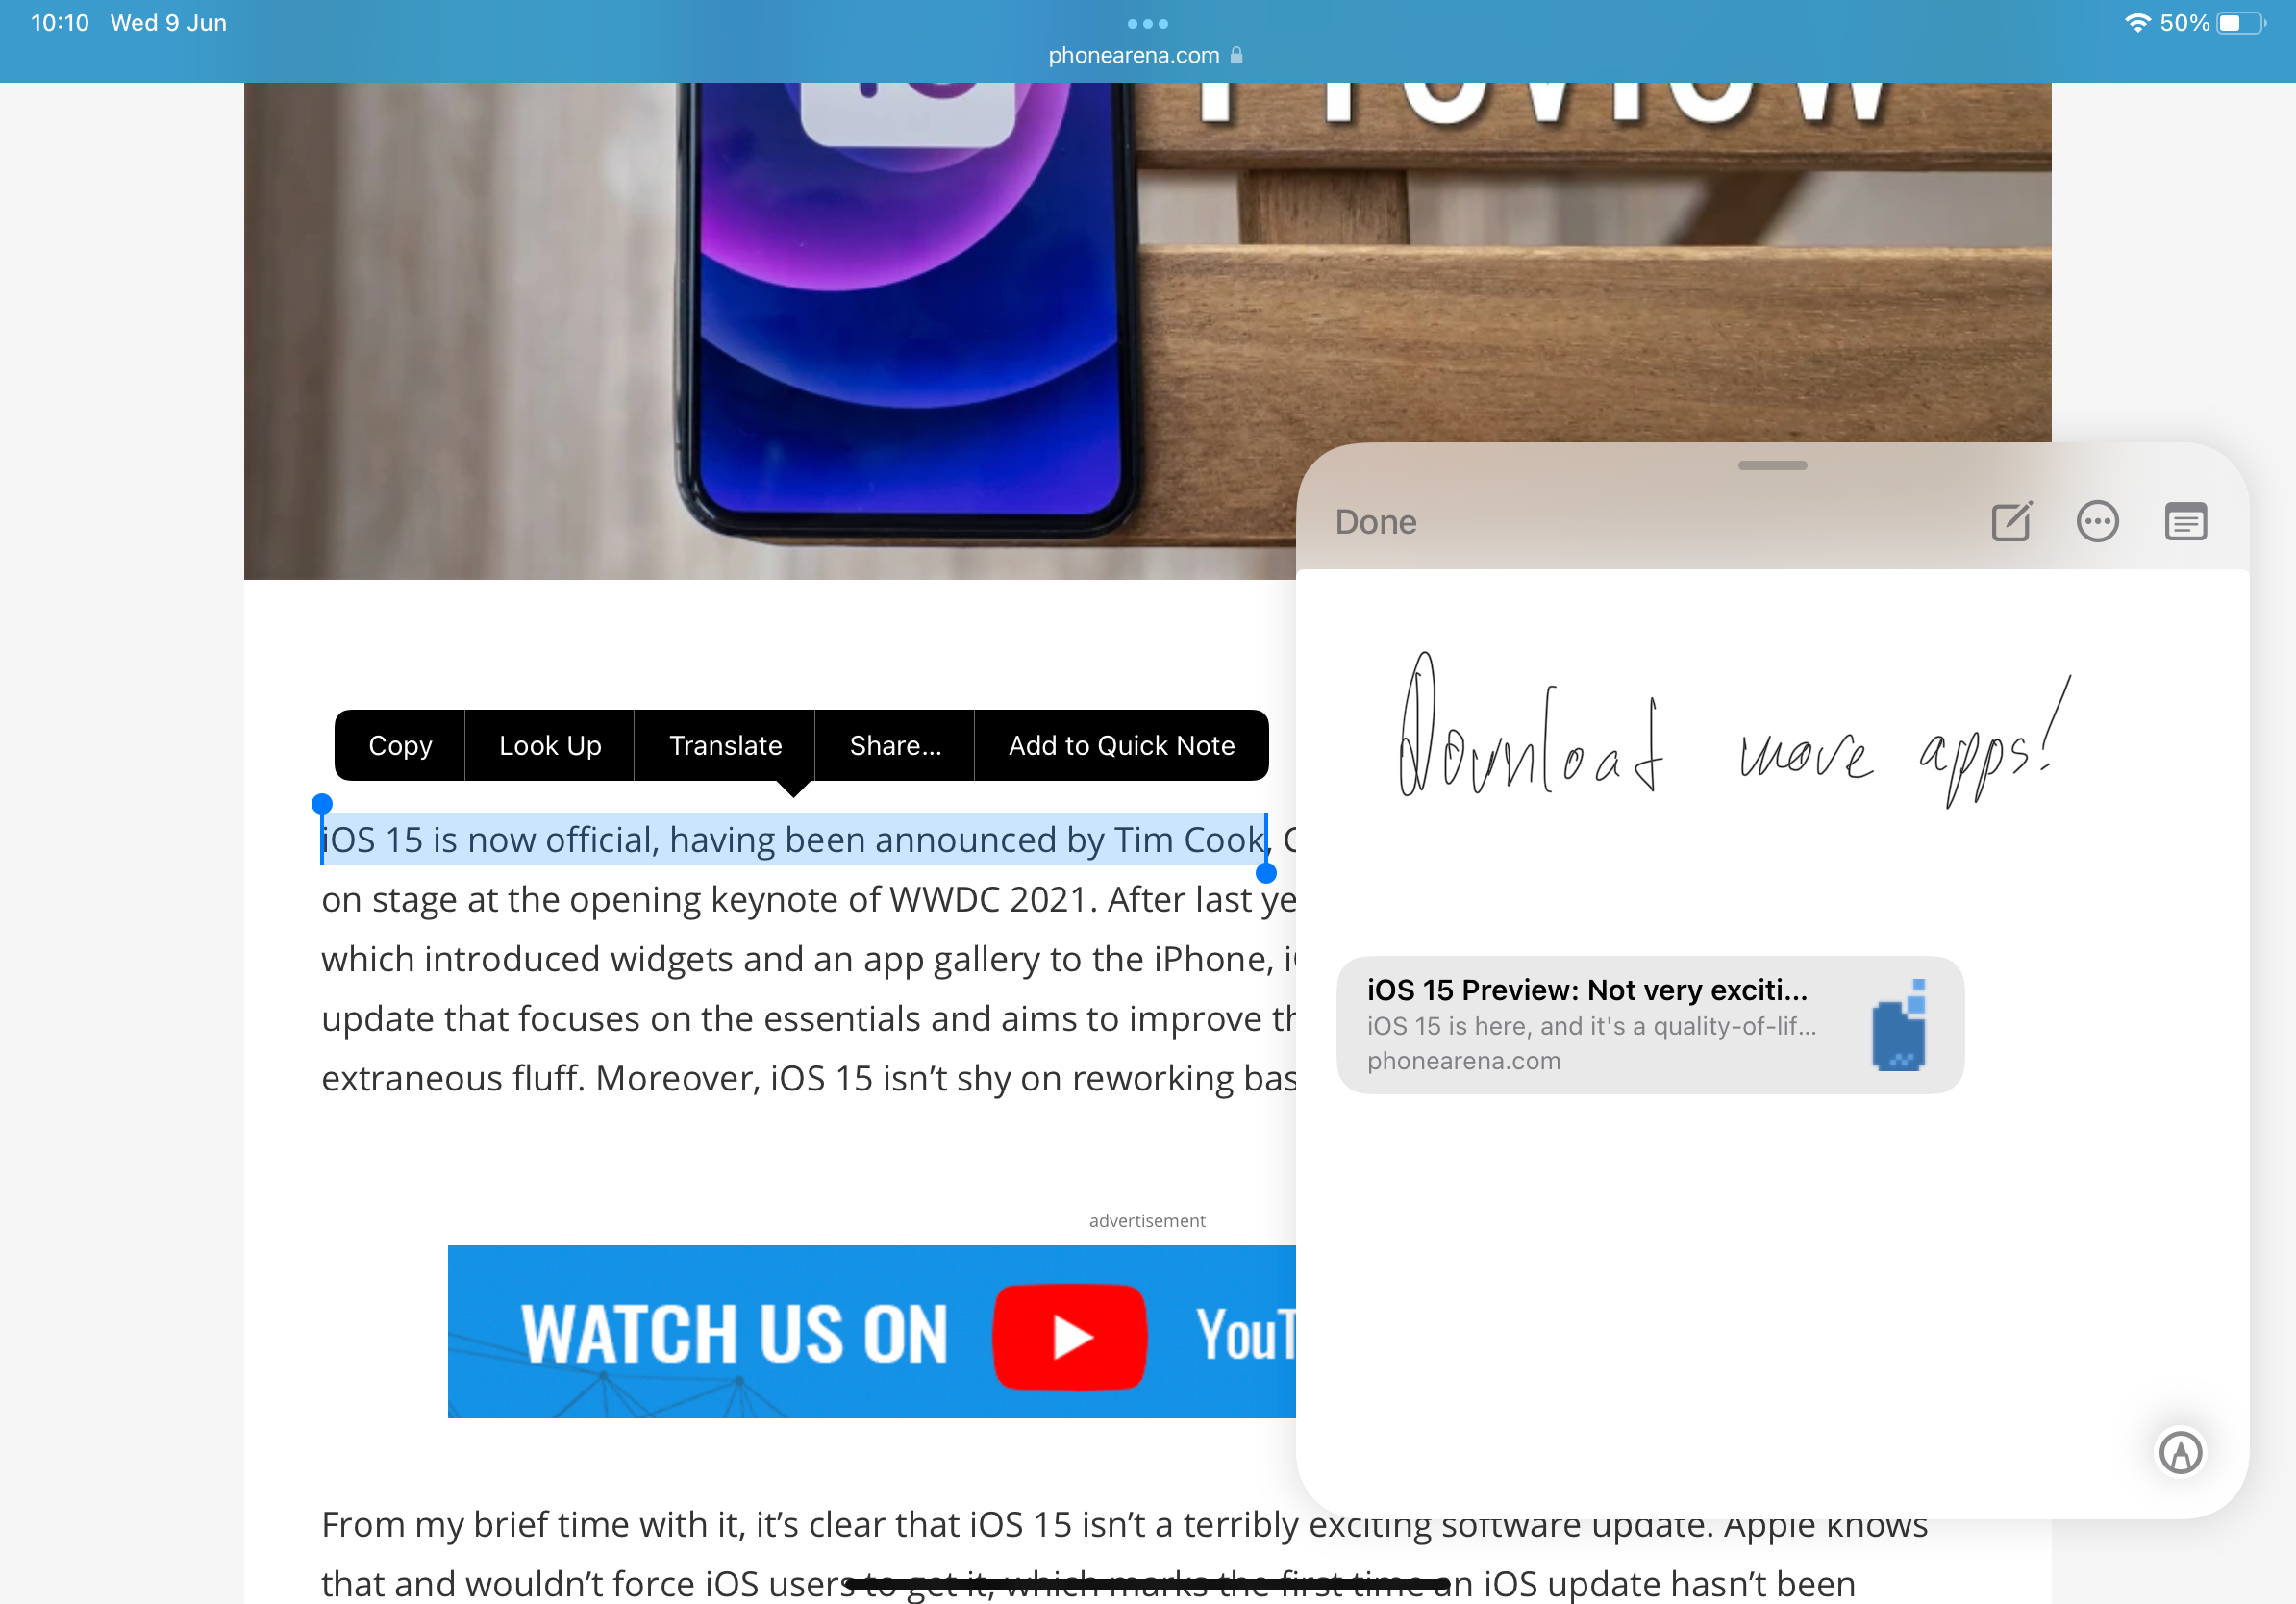Image resolution: width=2296 pixels, height=1604 pixels.
Task: Tap the Share context menu item
Action: [893, 745]
